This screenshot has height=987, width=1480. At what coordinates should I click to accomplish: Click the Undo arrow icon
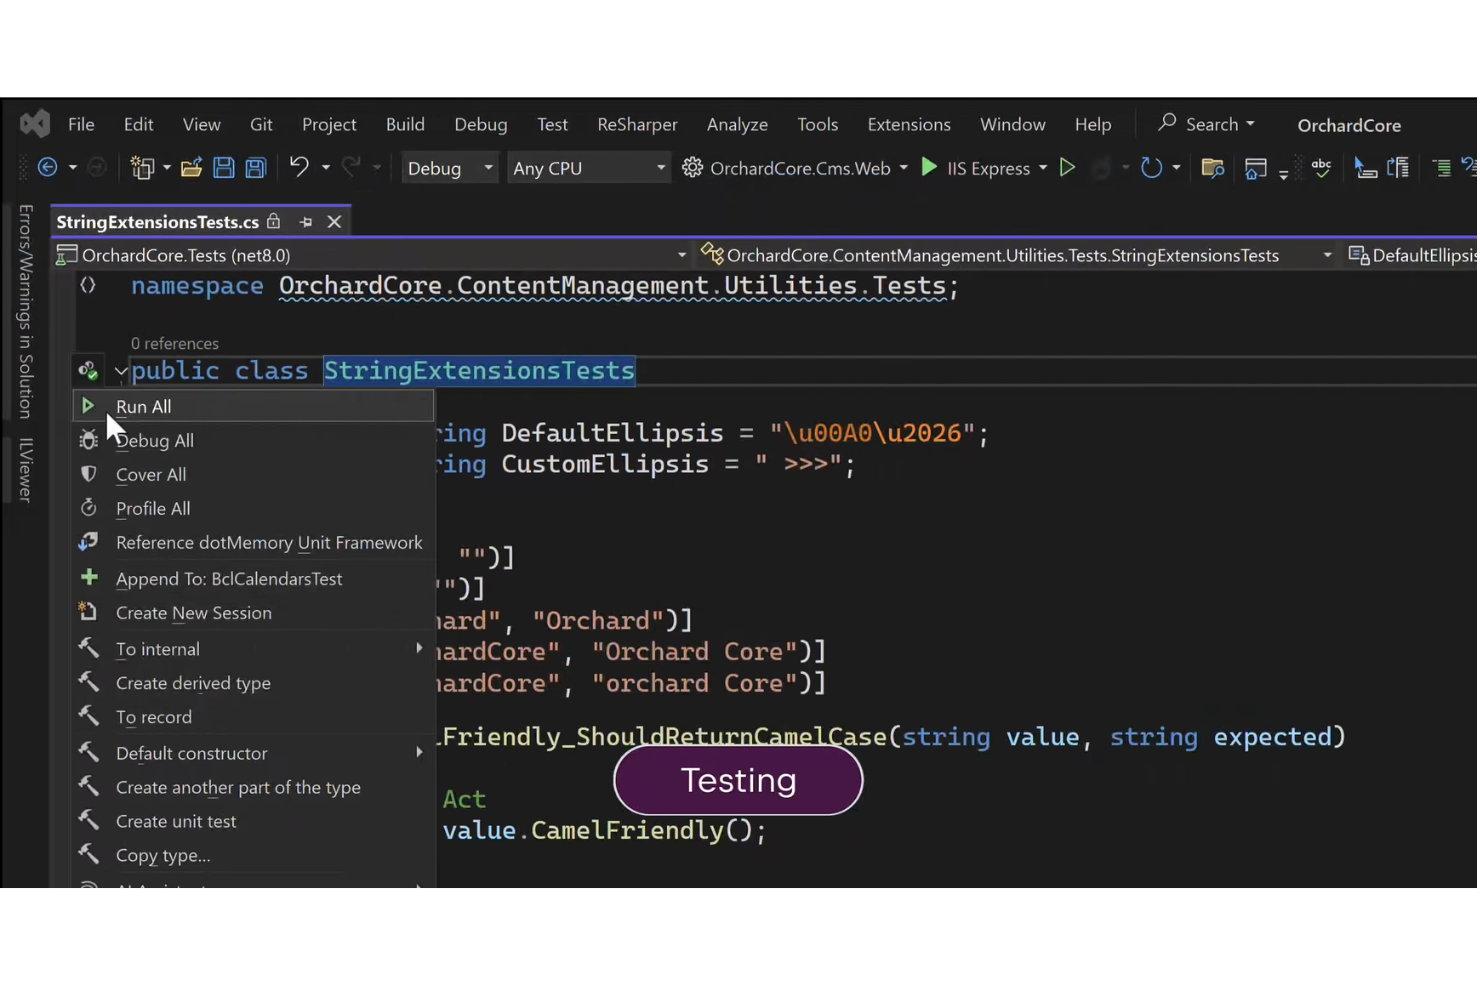click(x=298, y=167)
